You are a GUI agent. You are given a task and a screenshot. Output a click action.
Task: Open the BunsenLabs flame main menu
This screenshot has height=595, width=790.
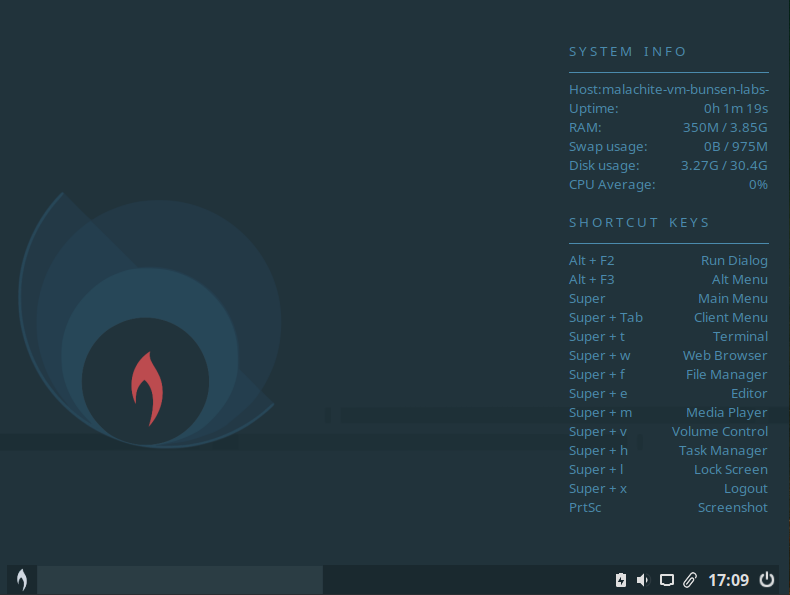(20, 579)
